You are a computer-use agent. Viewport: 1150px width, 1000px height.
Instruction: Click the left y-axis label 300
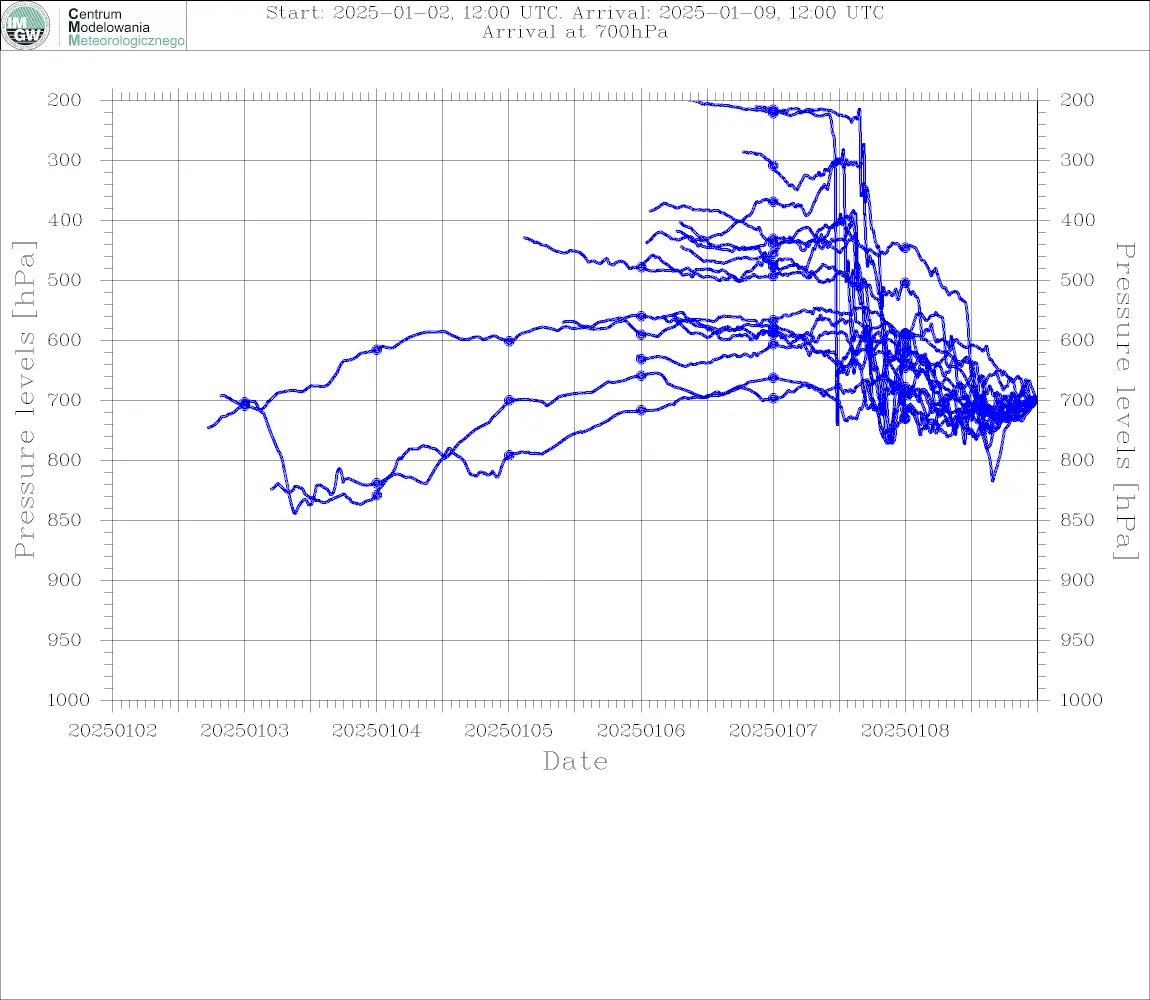click(65, 160)
